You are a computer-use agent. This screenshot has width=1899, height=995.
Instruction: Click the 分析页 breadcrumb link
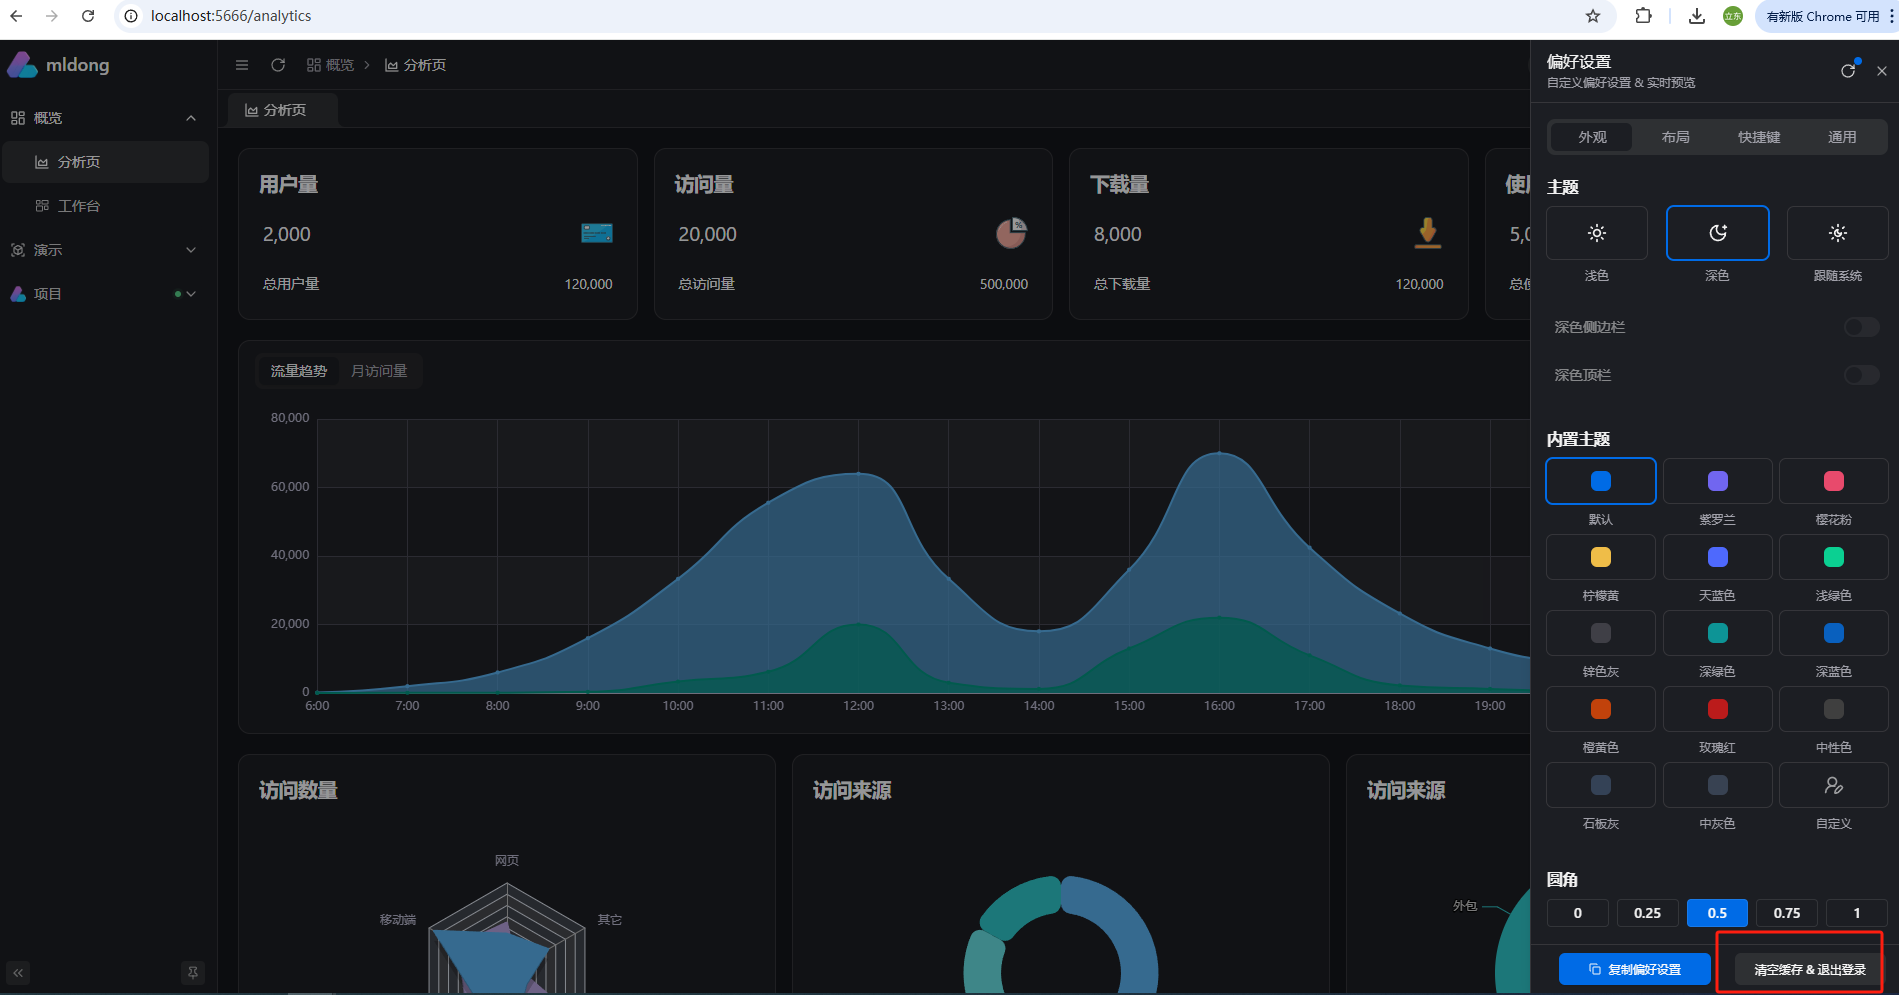coord(416,65)
